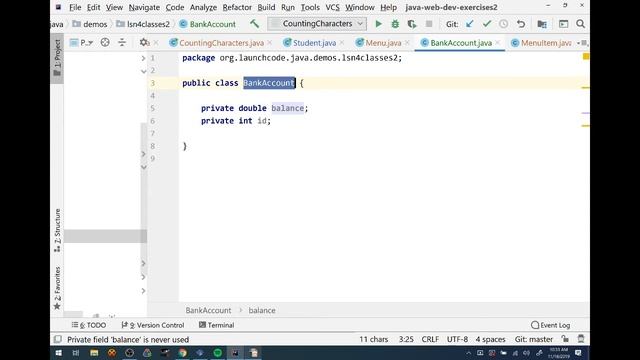Open Project Structure from the toolbar icon
Screen dimensions: 640x360
(x=542, y=24)
